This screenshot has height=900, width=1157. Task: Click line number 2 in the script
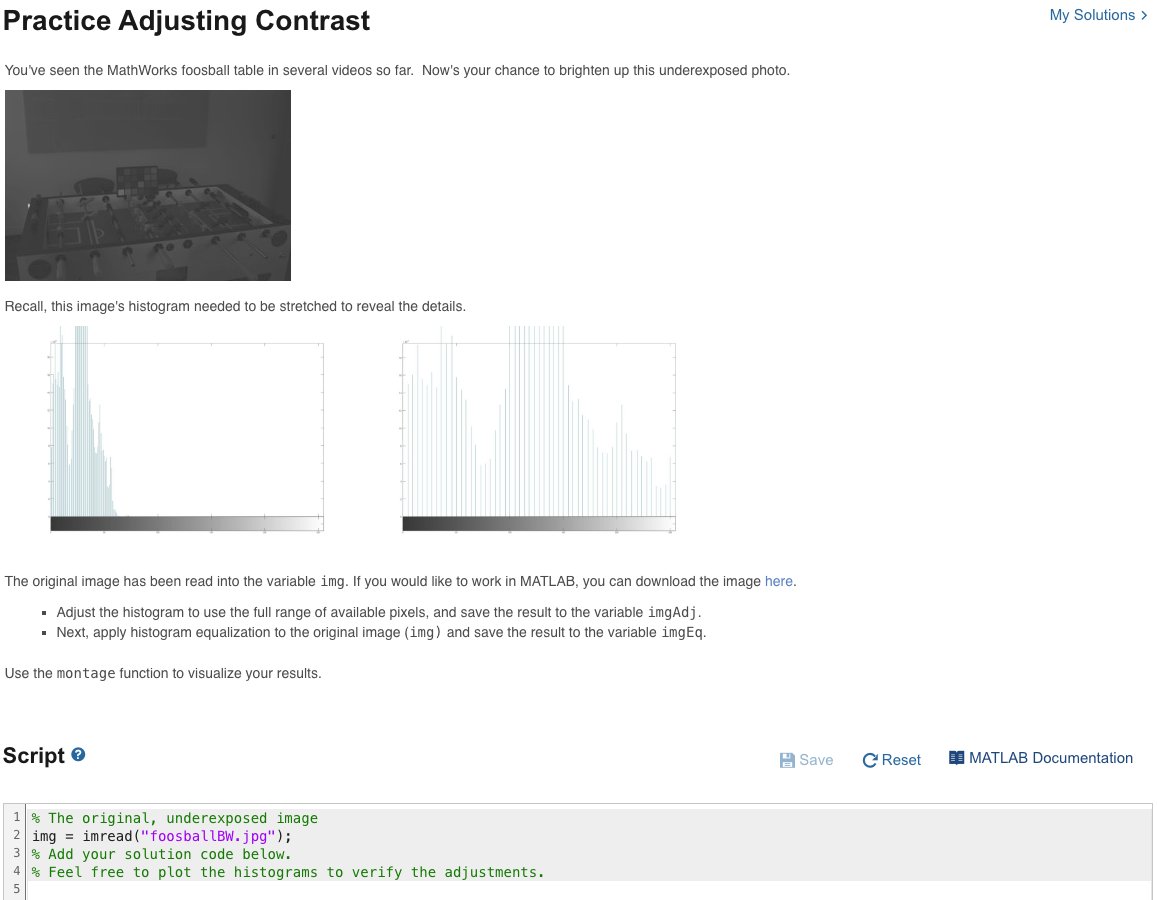click(16, 835)
